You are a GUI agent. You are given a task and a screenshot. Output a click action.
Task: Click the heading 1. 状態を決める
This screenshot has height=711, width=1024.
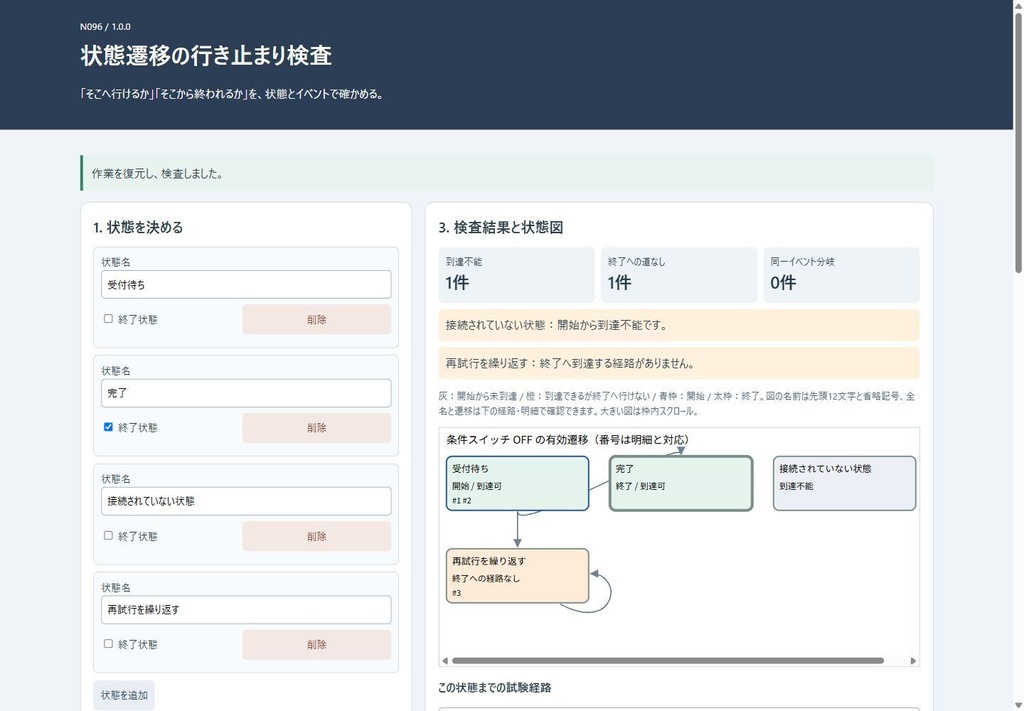point(138,227)
